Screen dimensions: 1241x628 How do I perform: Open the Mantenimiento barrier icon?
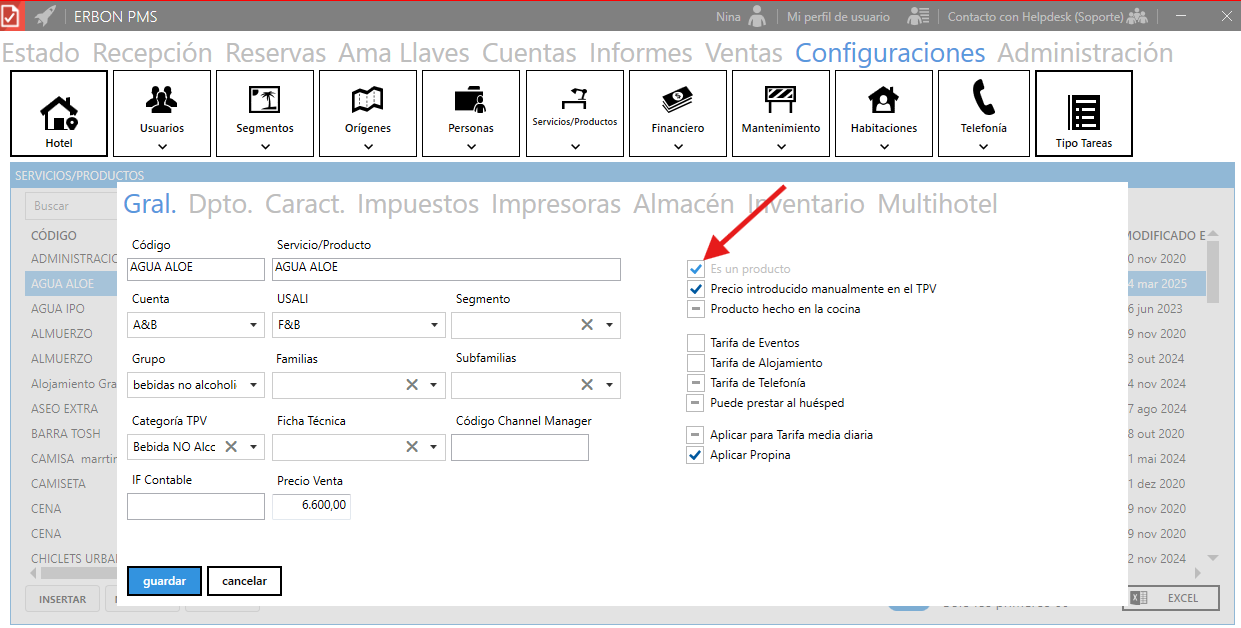[x=780, y=100]
